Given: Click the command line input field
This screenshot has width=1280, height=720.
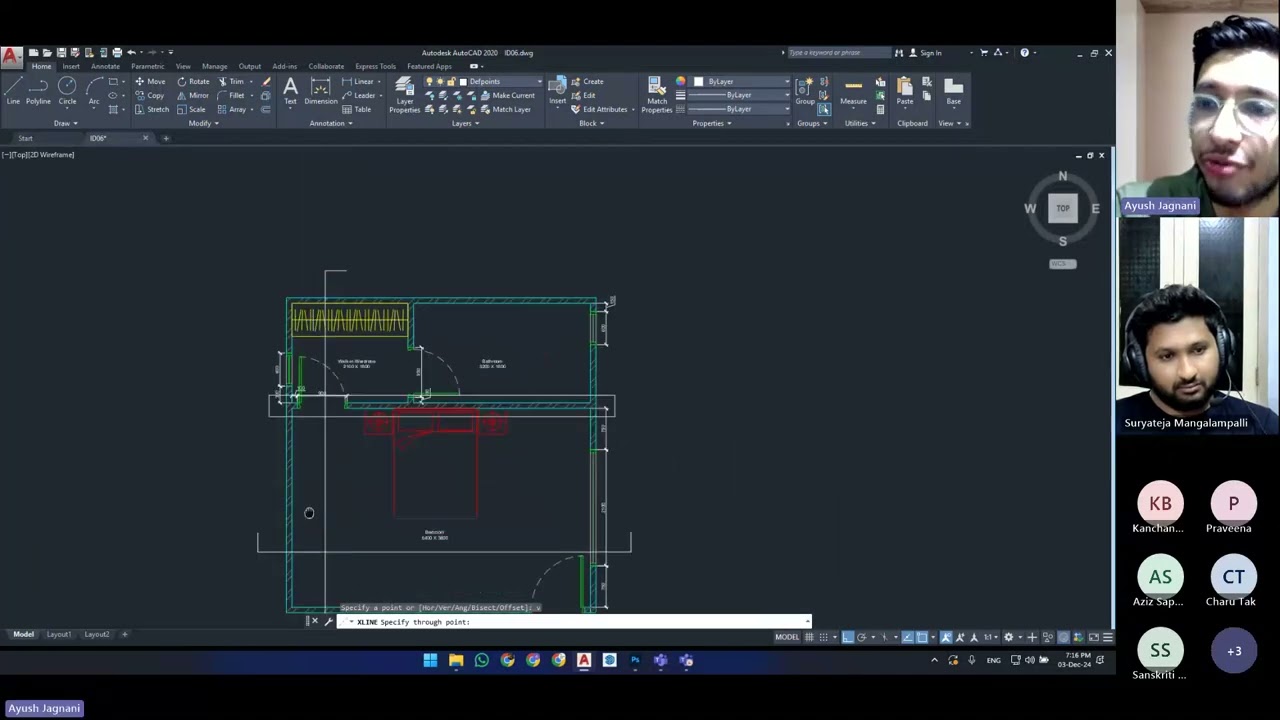Looking at the screenshot, I should (573, 622).
